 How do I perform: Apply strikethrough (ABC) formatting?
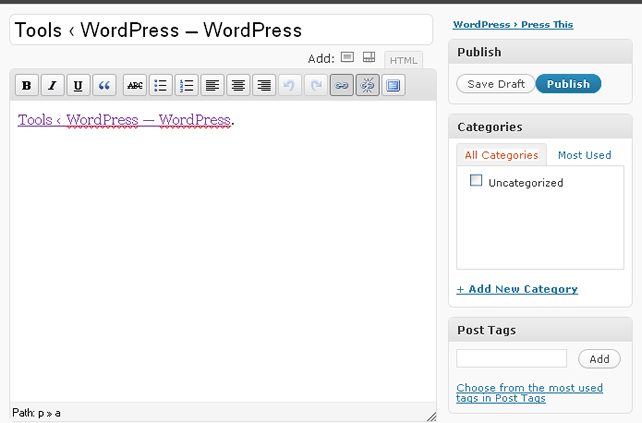135,86
